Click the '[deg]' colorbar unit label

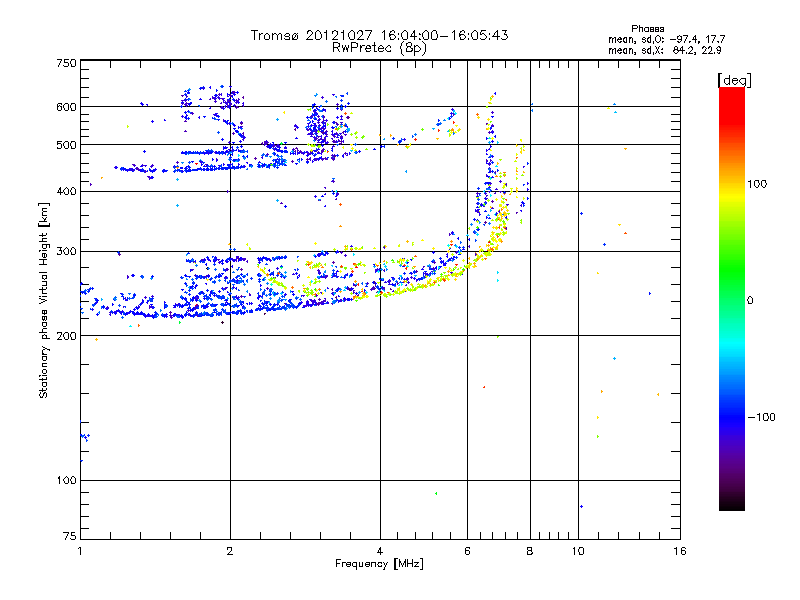pyautogui.click(x=734, y=80)
